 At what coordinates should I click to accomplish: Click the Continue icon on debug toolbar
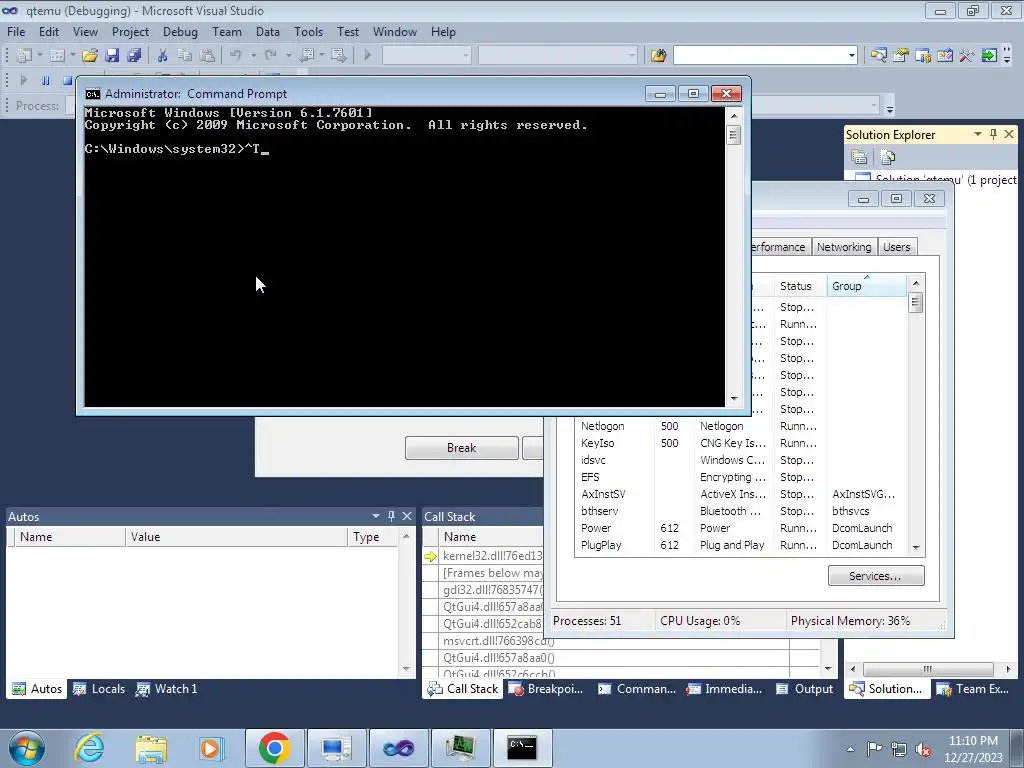pos(24,80)
